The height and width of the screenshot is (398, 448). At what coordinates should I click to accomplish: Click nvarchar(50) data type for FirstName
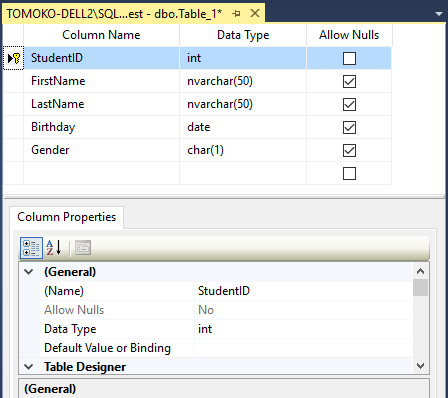tap(243, 81)
